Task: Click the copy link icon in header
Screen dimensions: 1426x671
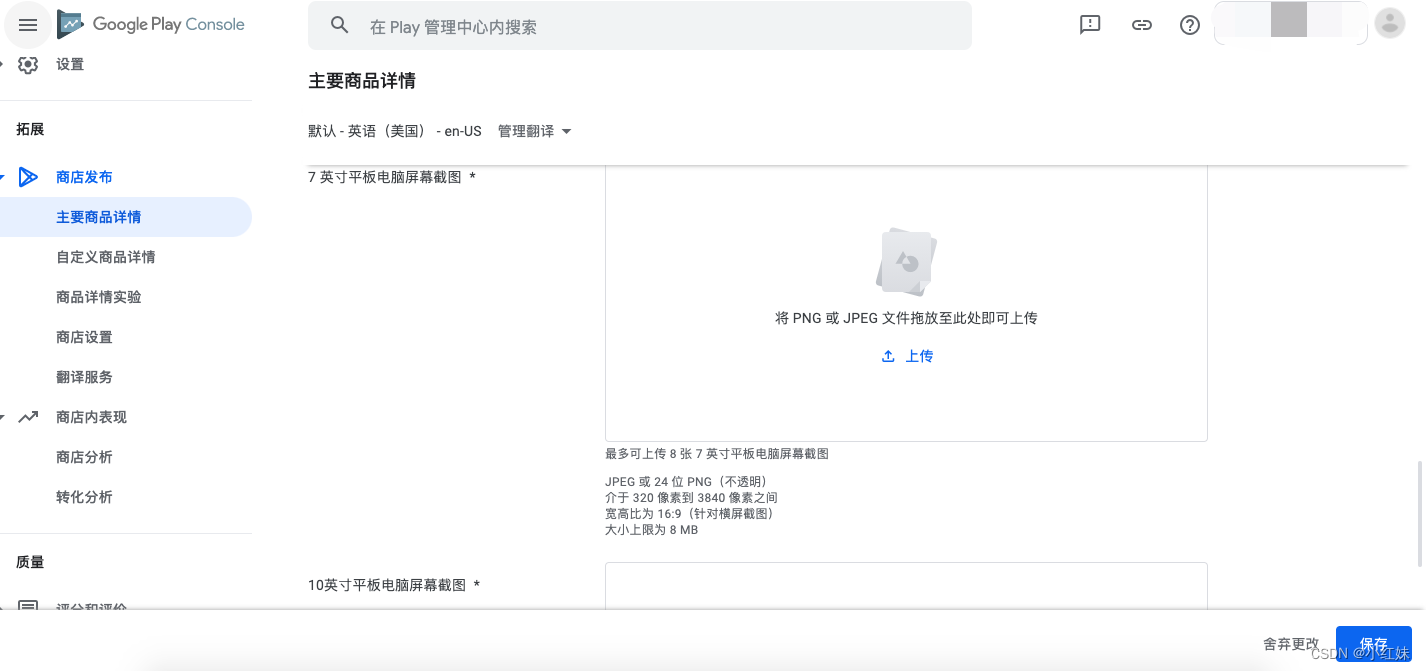Action: pos(1141,25)
